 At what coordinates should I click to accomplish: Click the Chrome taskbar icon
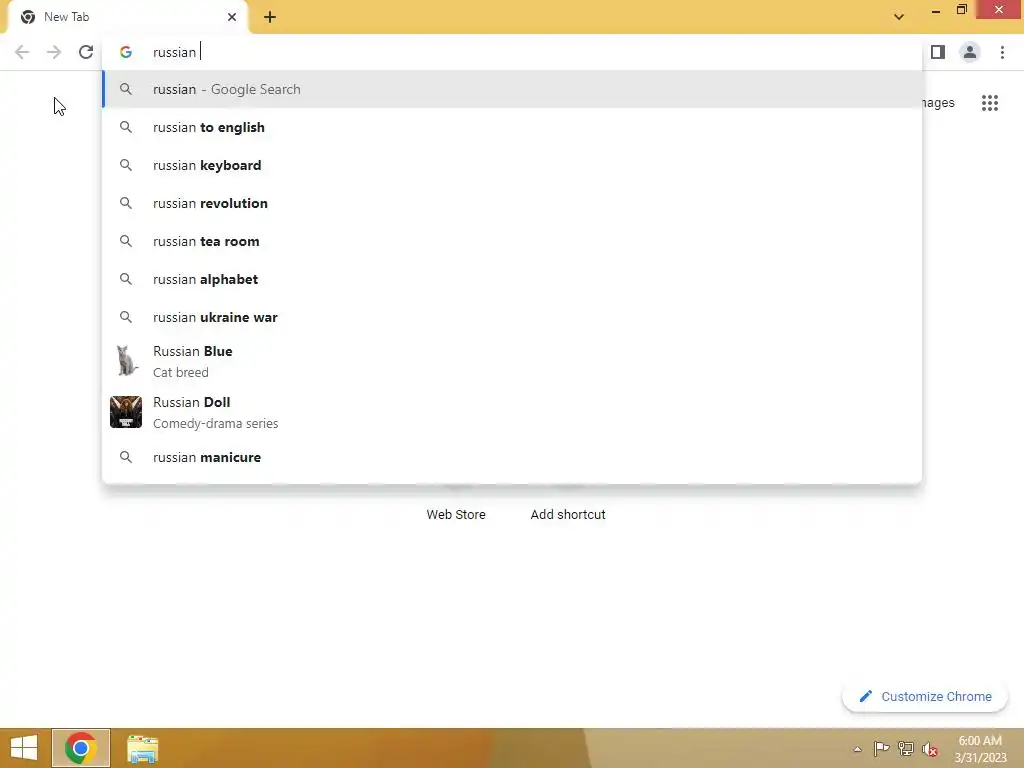[x=81, y=748]
